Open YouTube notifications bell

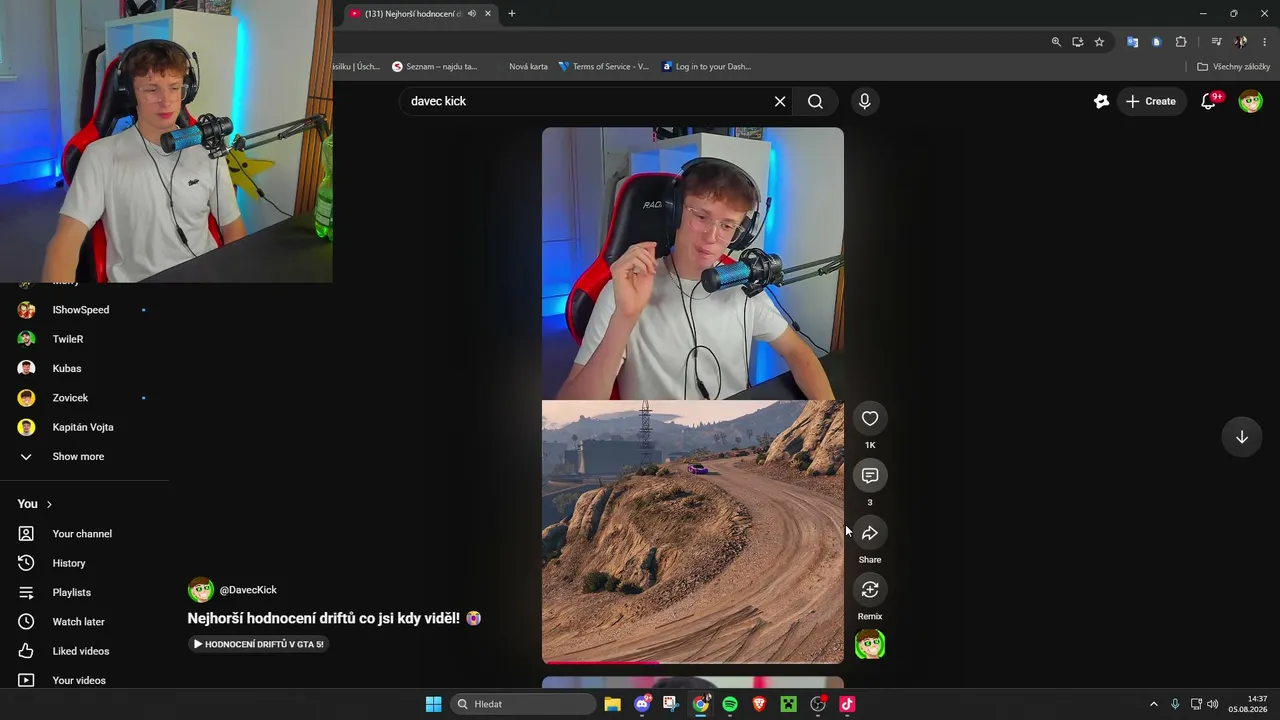1209,101
